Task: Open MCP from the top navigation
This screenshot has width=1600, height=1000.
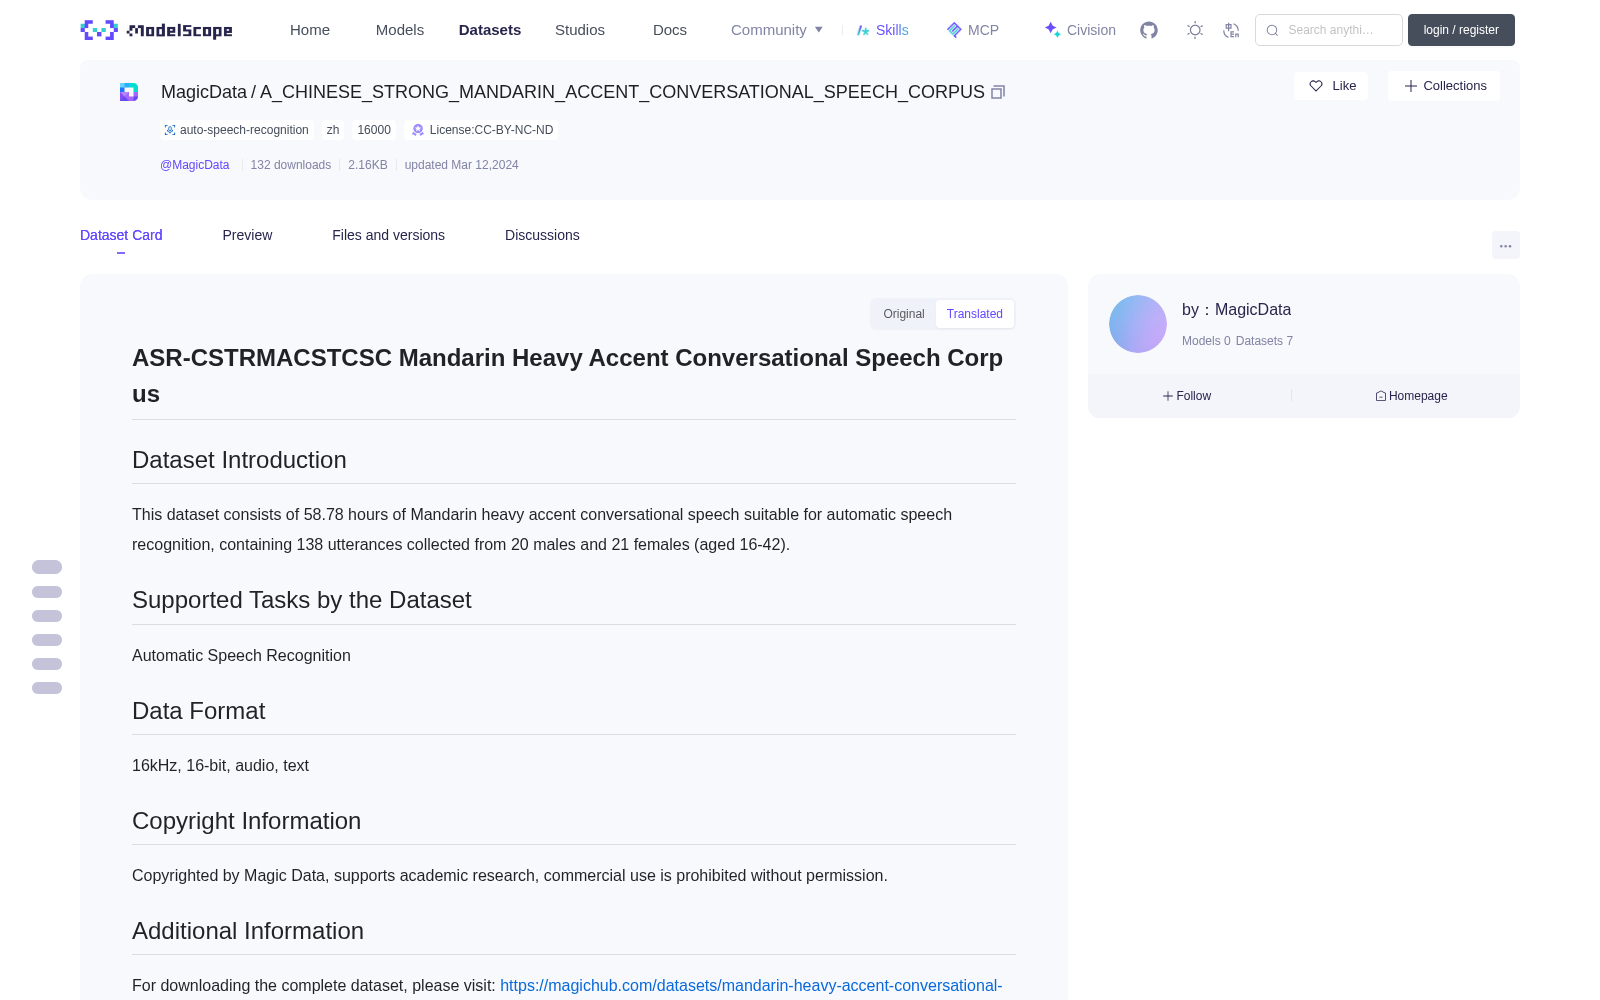Action: coord(973,30)
